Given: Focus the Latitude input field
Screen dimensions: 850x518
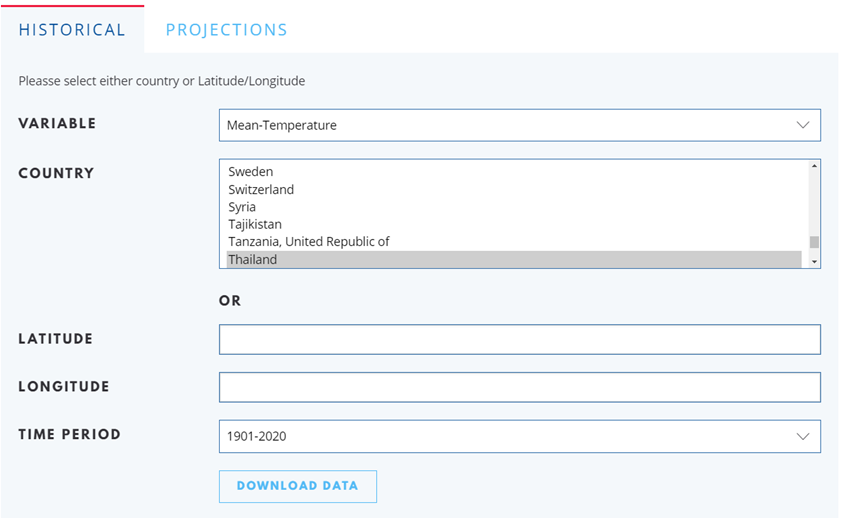Looking at the screenshot, I should (519, 339).
